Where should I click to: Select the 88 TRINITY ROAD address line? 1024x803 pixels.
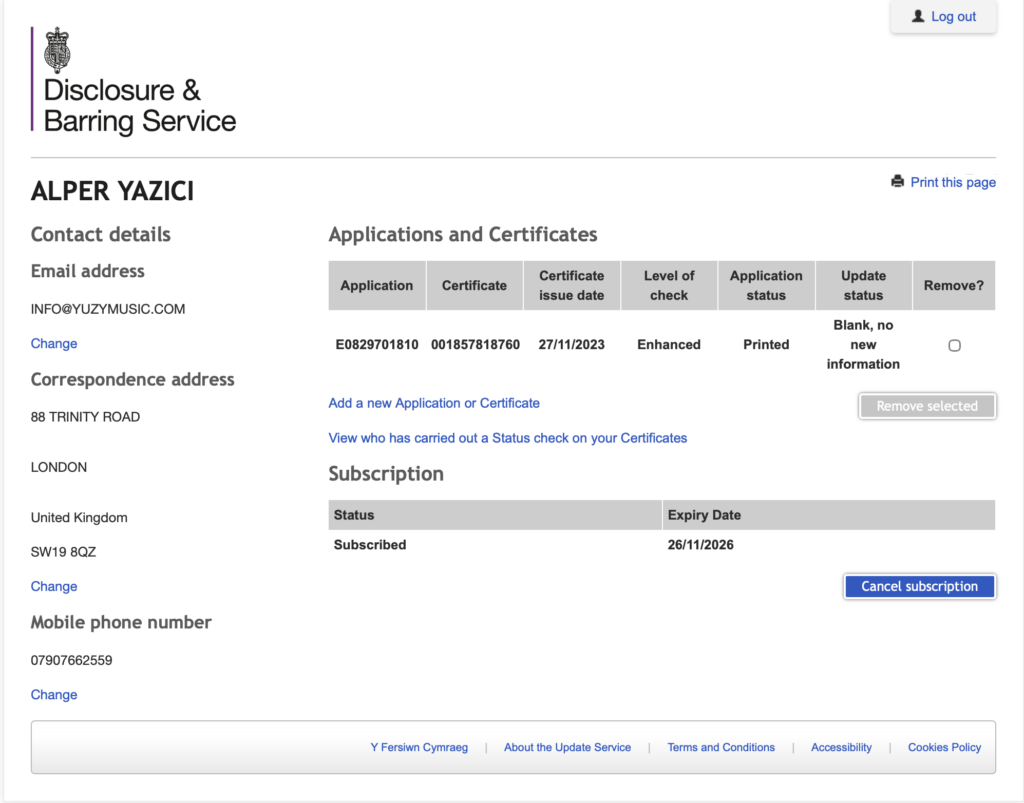click(86, 417)
